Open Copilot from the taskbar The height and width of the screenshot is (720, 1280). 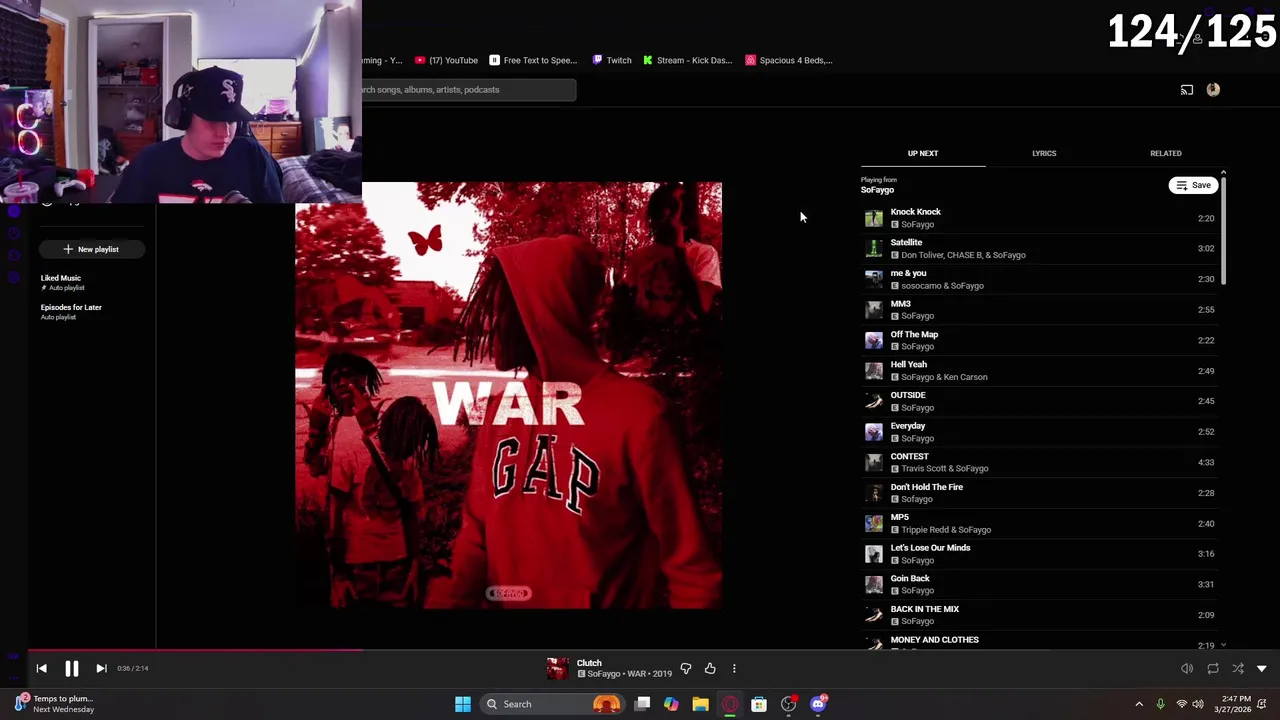point(671,704)
